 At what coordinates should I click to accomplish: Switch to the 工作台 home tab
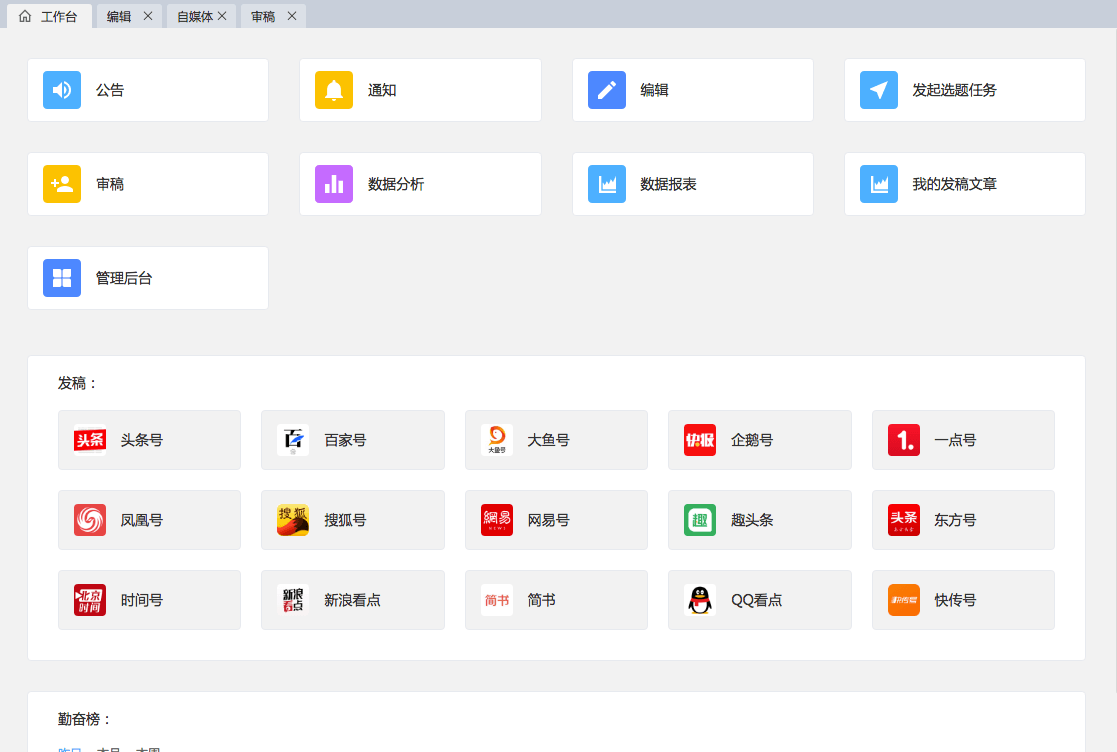pyautogui.click(x=48, y=16)
